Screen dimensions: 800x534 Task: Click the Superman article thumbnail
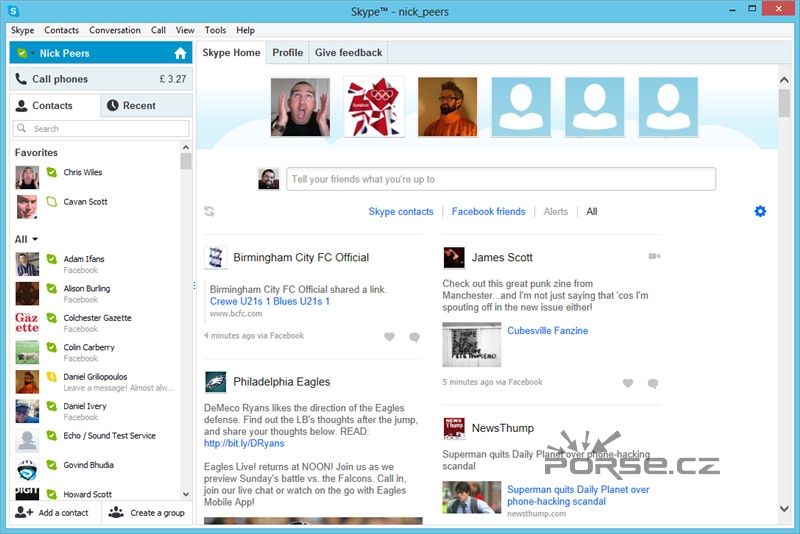(471, 497)
